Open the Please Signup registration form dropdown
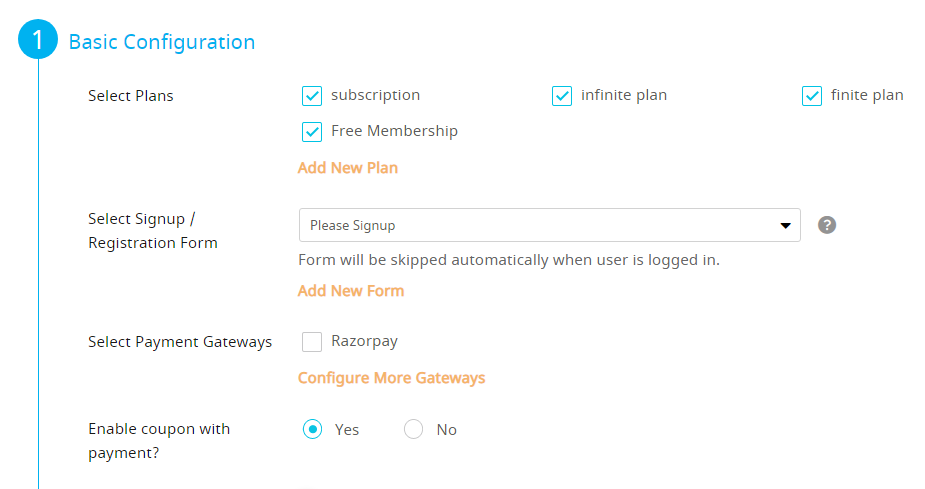Viewport: 925px width, 489px height. tap(549, 225)
